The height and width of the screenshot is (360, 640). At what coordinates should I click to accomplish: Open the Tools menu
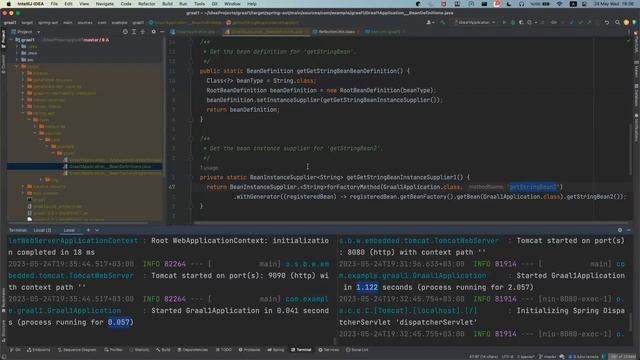[200, 4]
